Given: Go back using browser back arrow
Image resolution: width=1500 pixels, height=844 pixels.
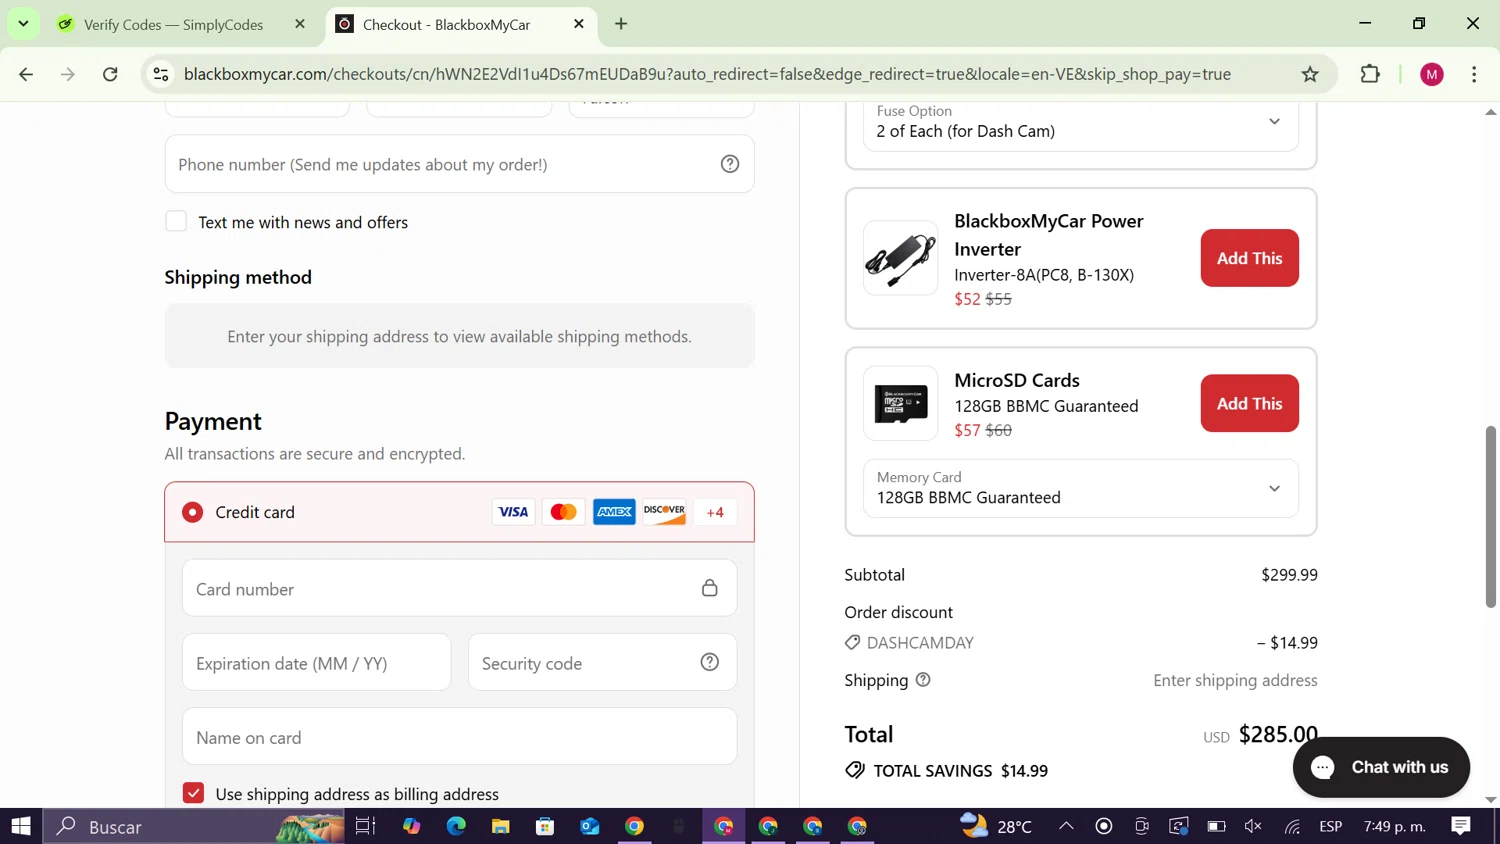Looking at the screenshot, I should [27, 74].
